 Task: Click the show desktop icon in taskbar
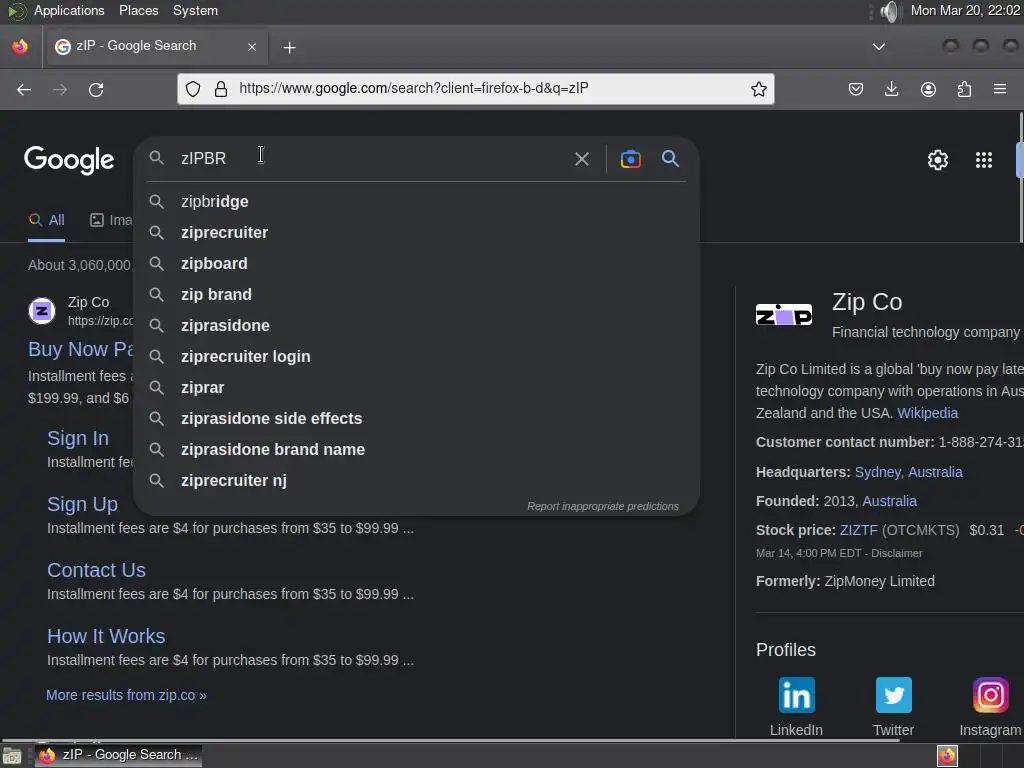click(12, 756)
